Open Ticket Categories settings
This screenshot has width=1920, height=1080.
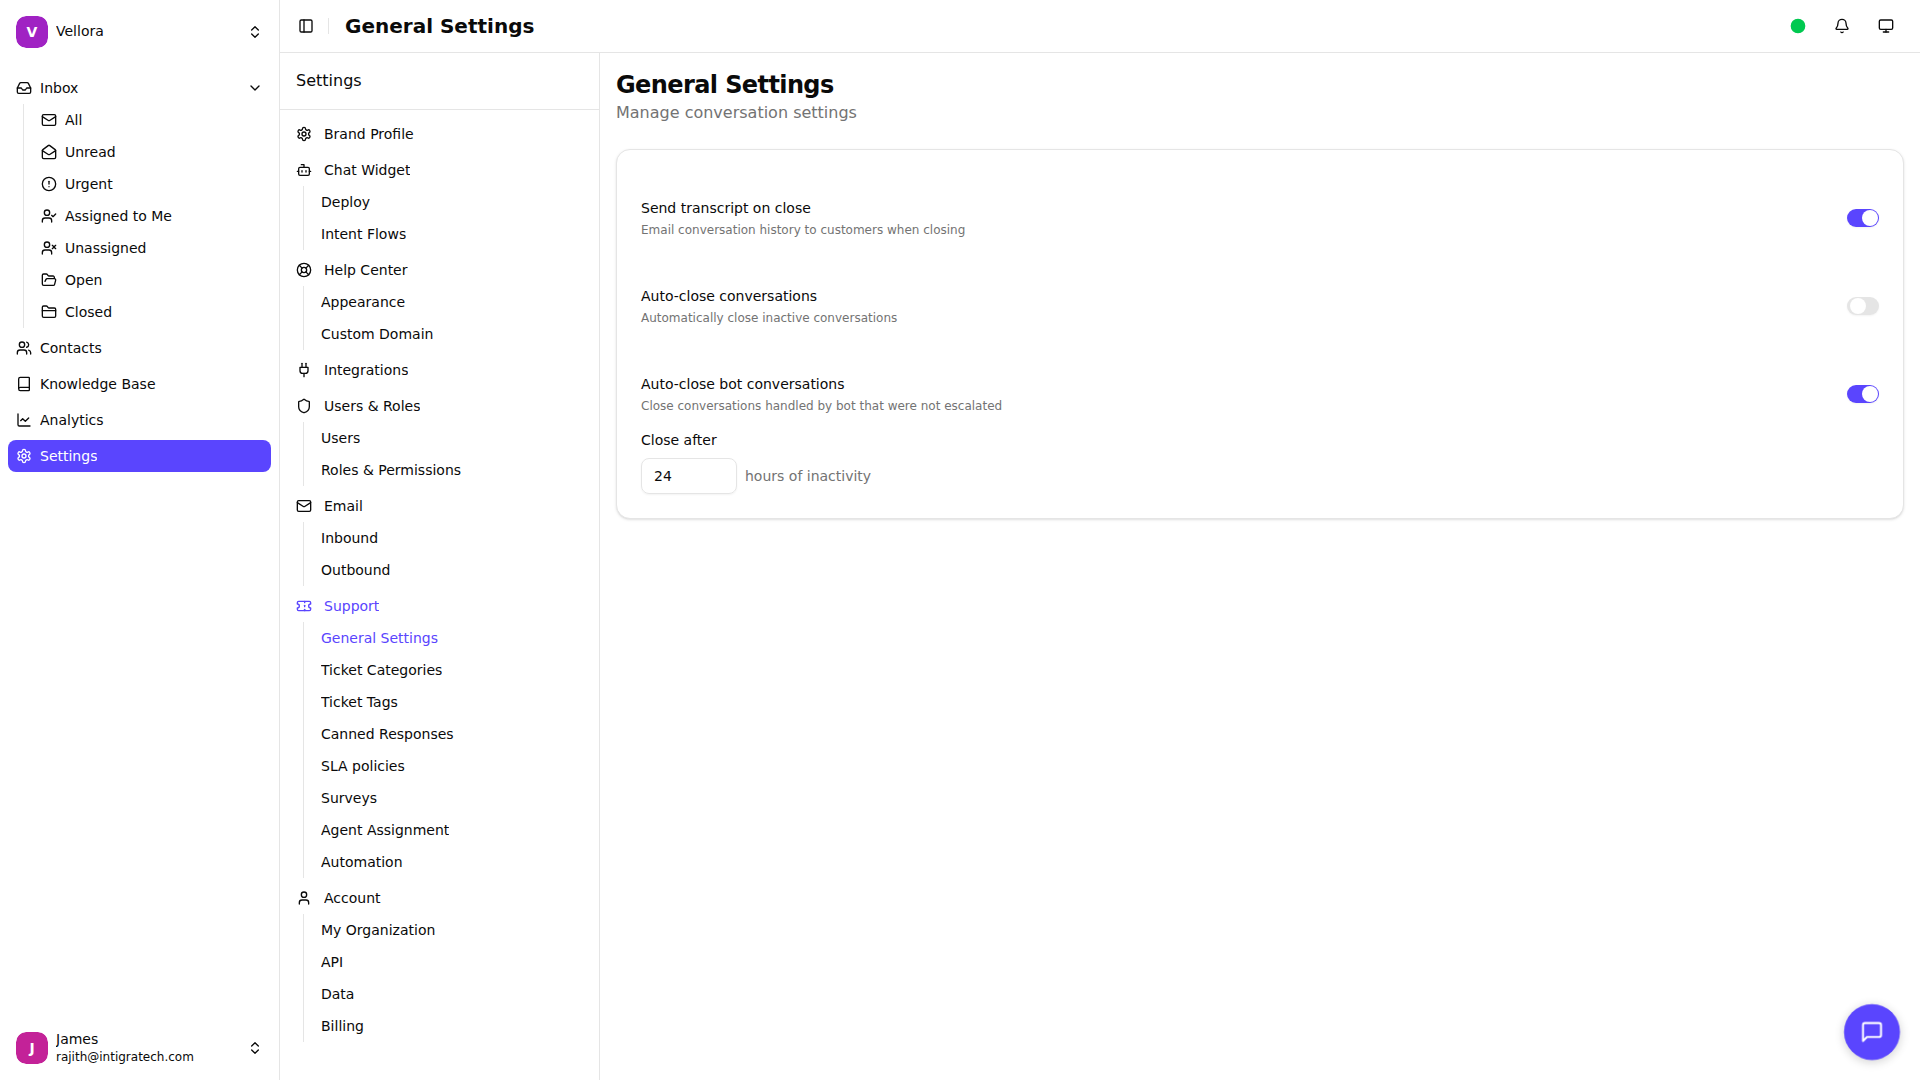(x=381, y=670)
